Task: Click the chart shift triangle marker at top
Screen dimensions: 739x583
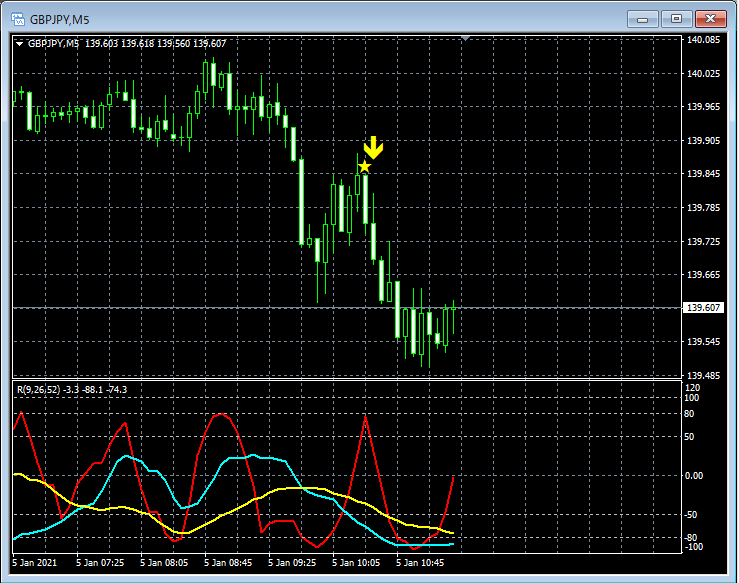Action: pos(466,38)
